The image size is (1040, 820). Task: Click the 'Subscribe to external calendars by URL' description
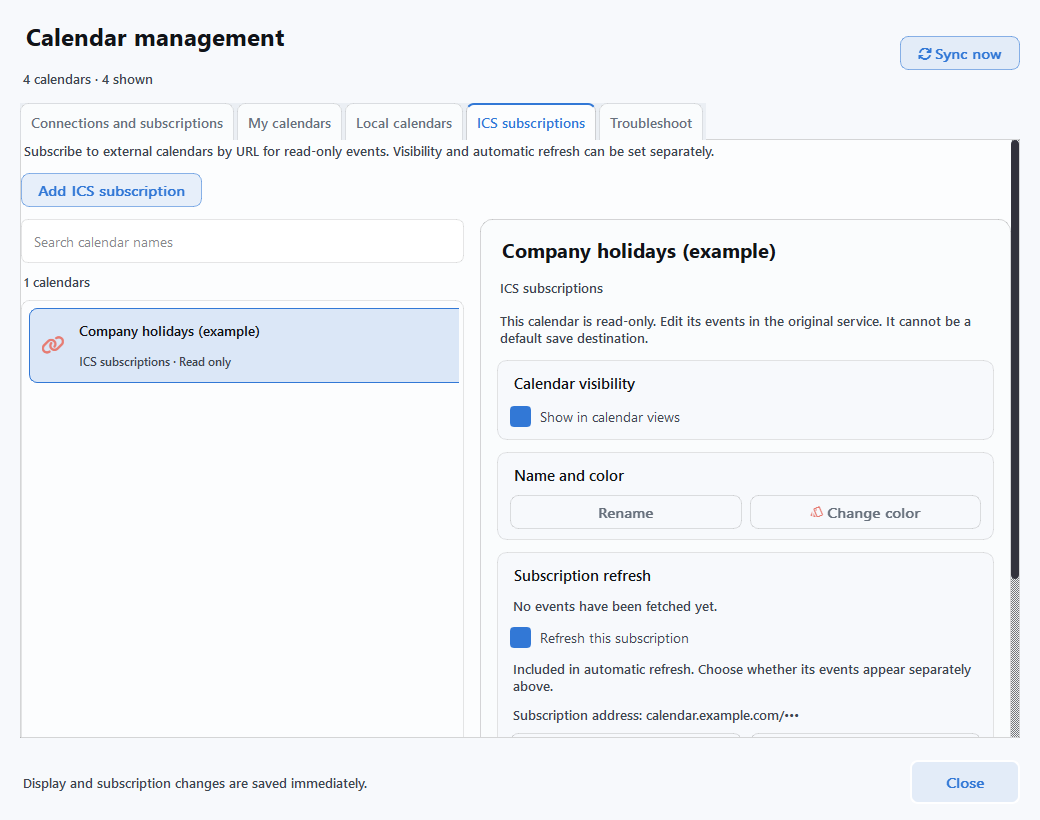tap(369, 151)
